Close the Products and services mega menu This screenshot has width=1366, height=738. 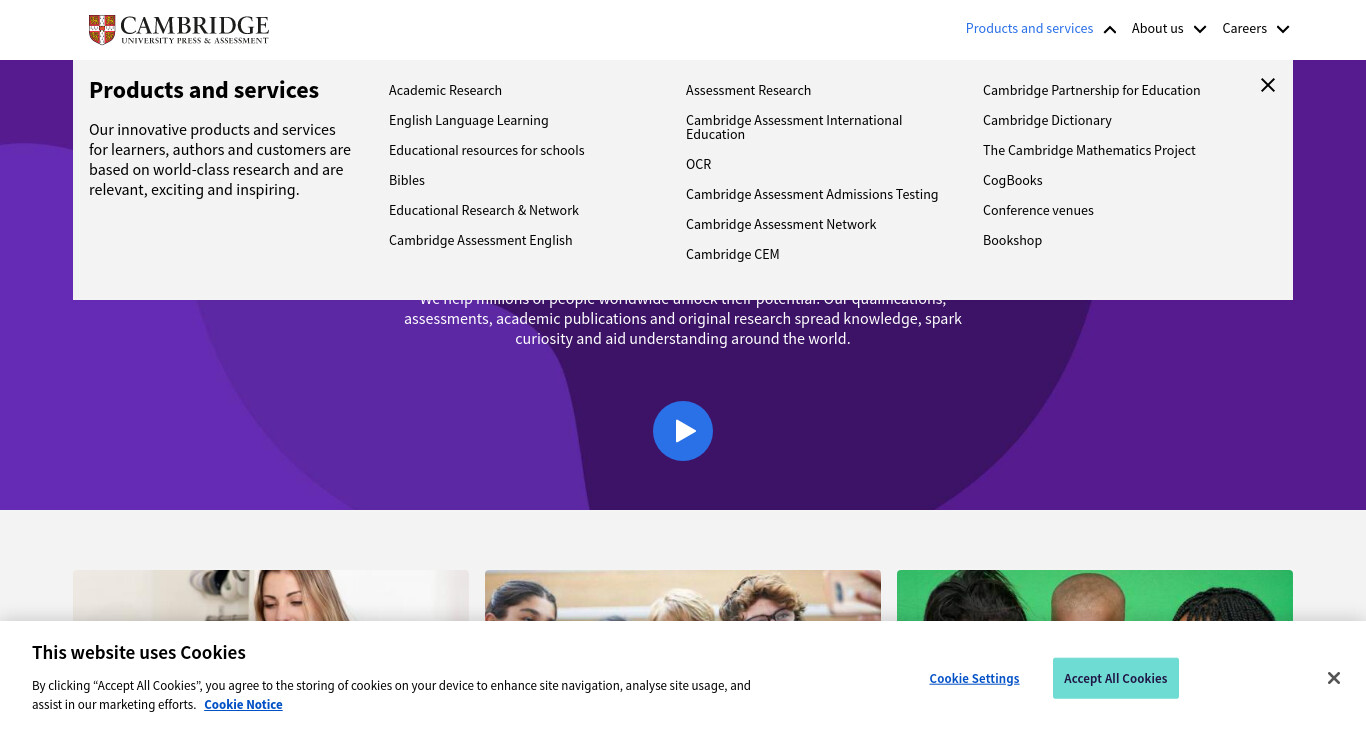1268,85
